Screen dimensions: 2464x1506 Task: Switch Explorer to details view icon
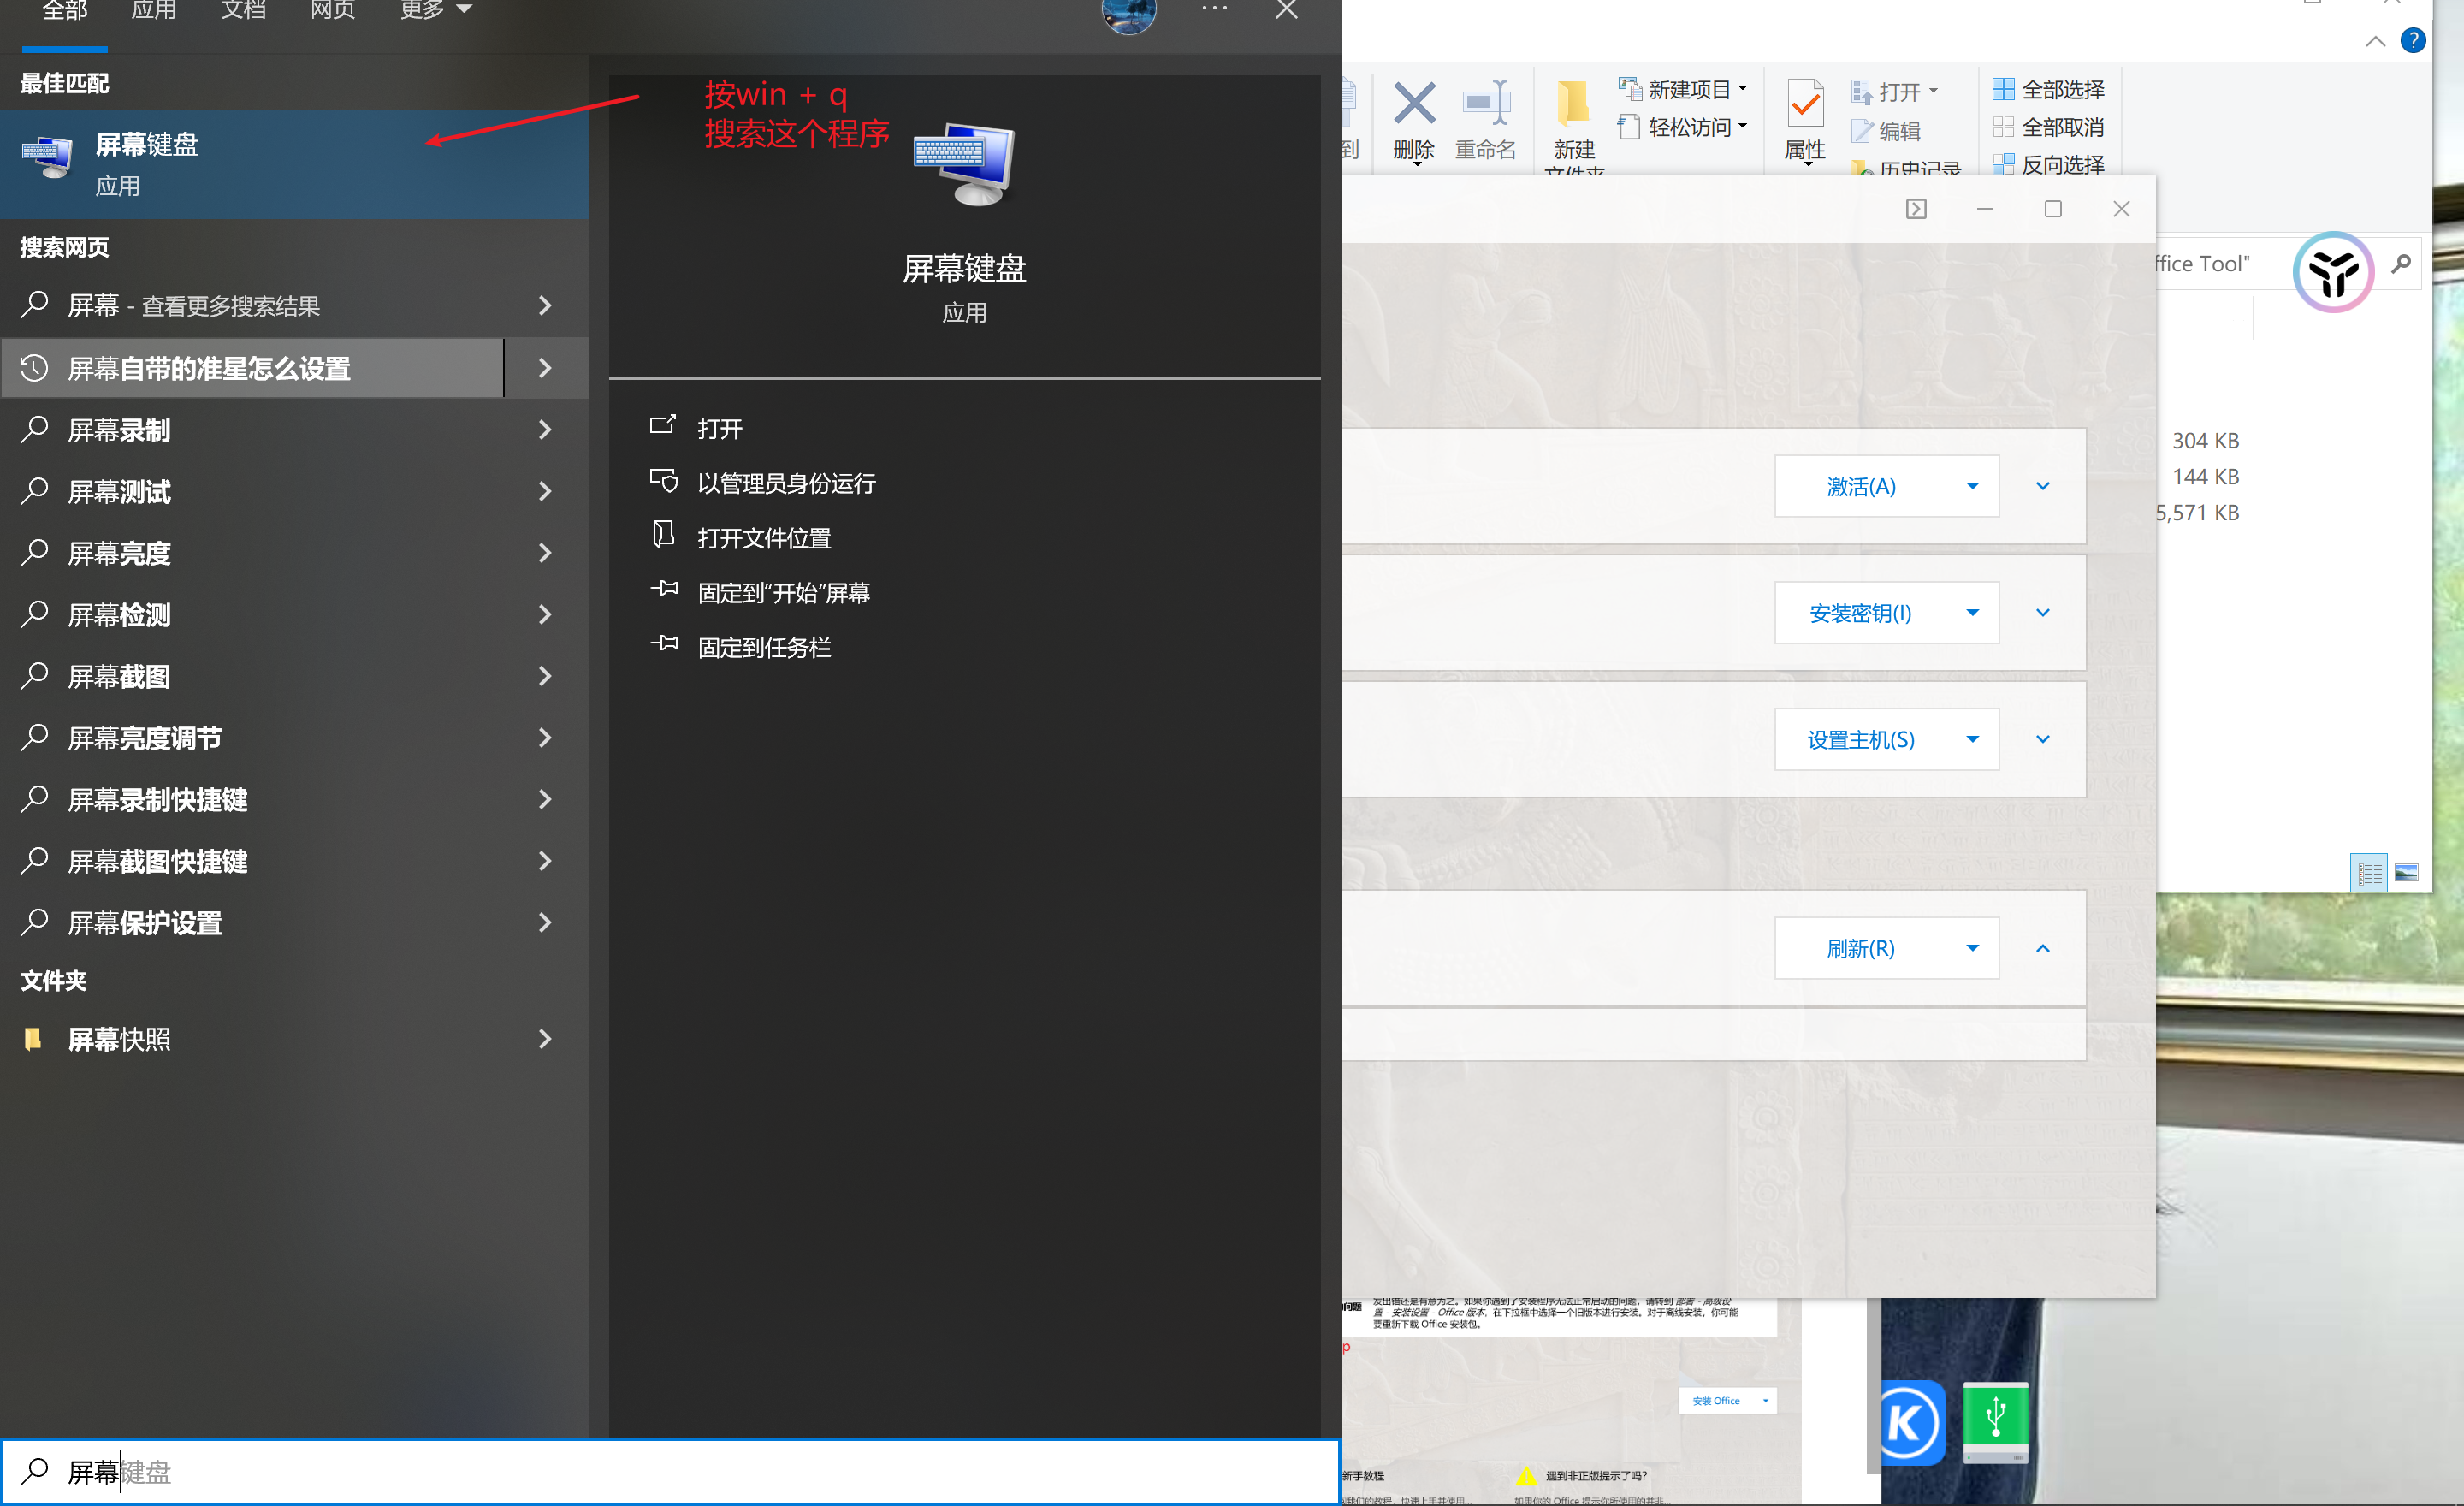2369,873
